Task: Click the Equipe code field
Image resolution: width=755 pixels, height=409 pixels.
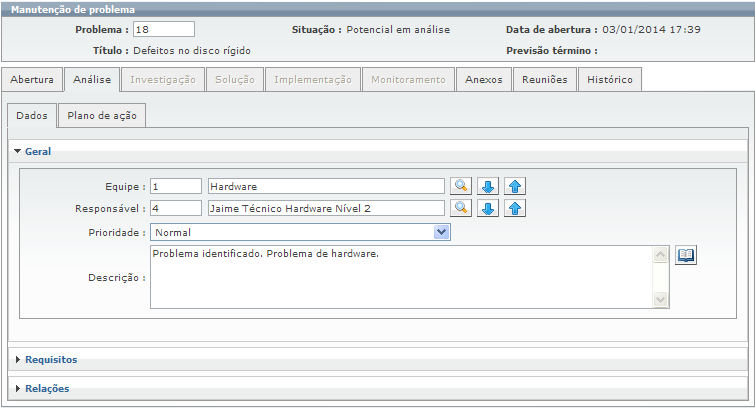Action: [x=176, y=186]
